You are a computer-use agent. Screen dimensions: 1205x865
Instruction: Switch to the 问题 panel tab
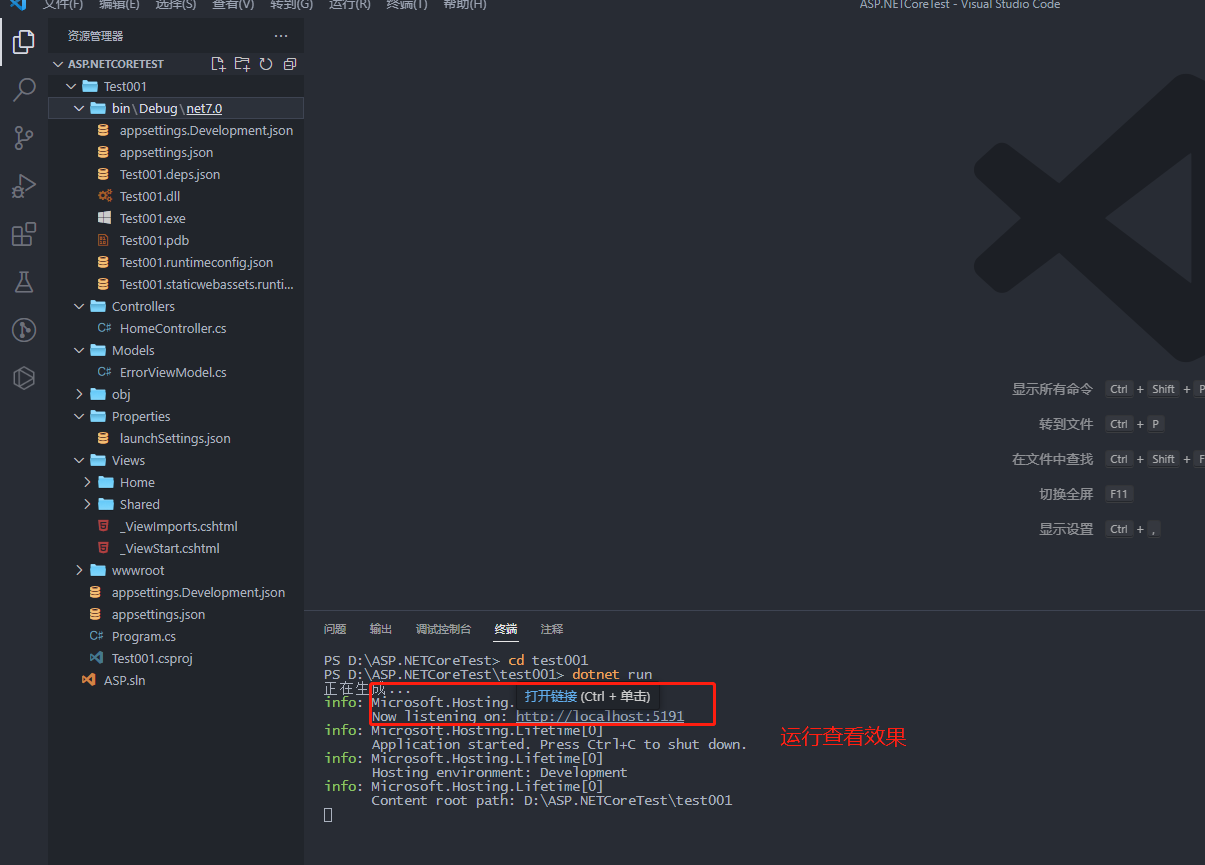click(335, 629)
